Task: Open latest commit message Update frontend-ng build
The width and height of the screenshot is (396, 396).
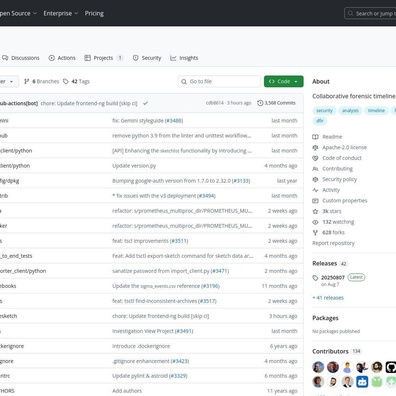Action: click(89, 103)
